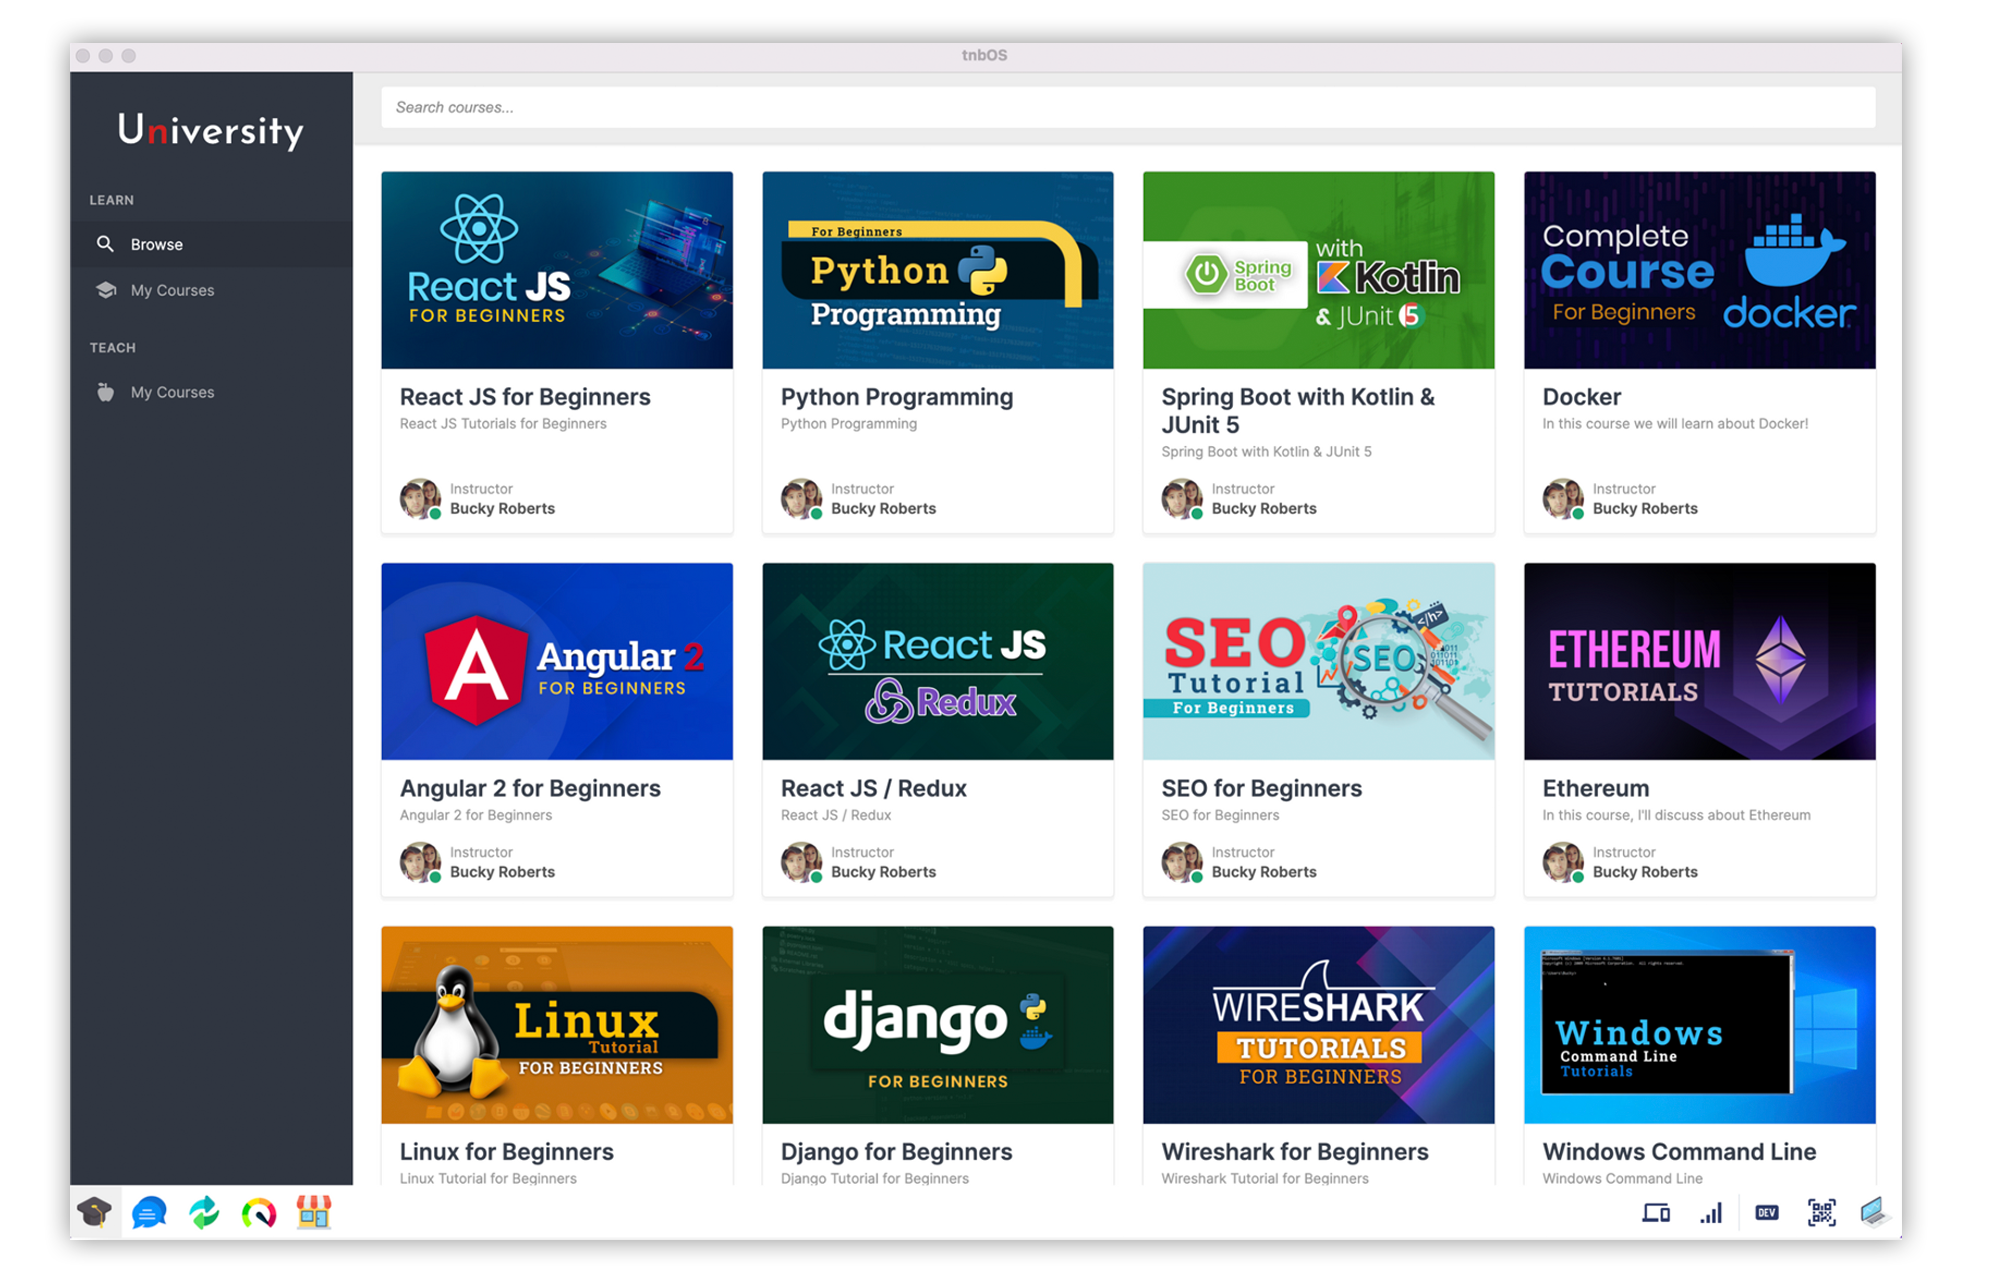Open the speedometer gauge app icon
Viewport: 2014px width, 1282px height.
[259, 1213]
